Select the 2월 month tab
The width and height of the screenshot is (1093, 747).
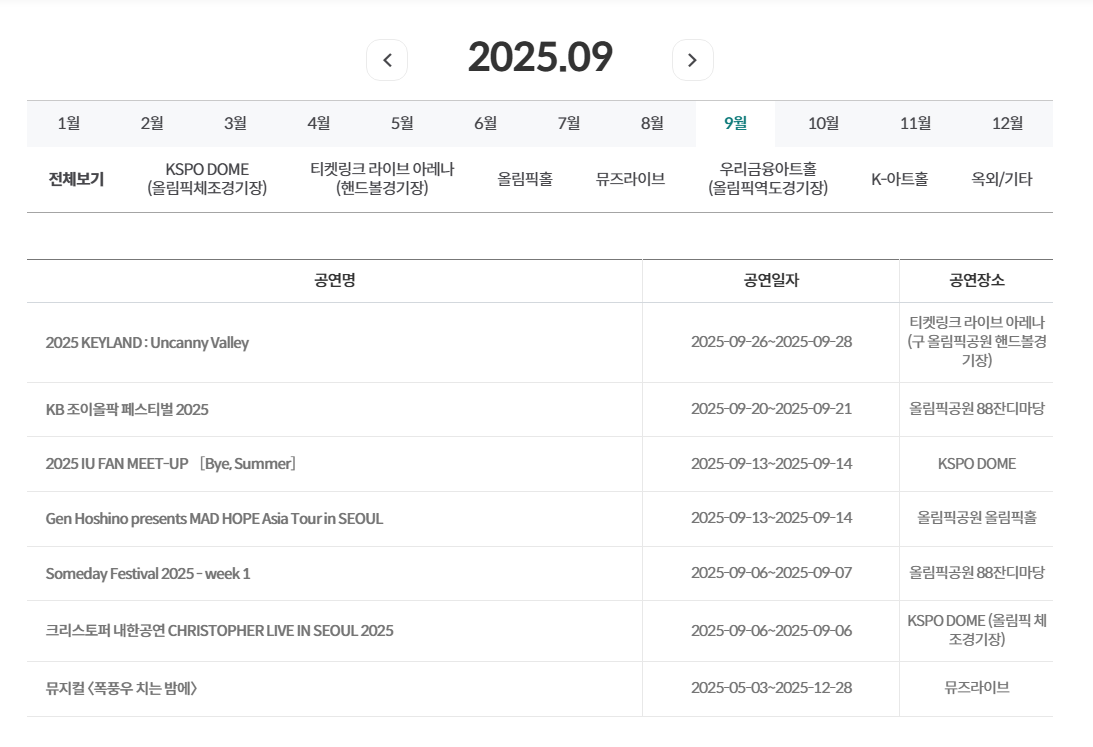click(x=152, y=123)
